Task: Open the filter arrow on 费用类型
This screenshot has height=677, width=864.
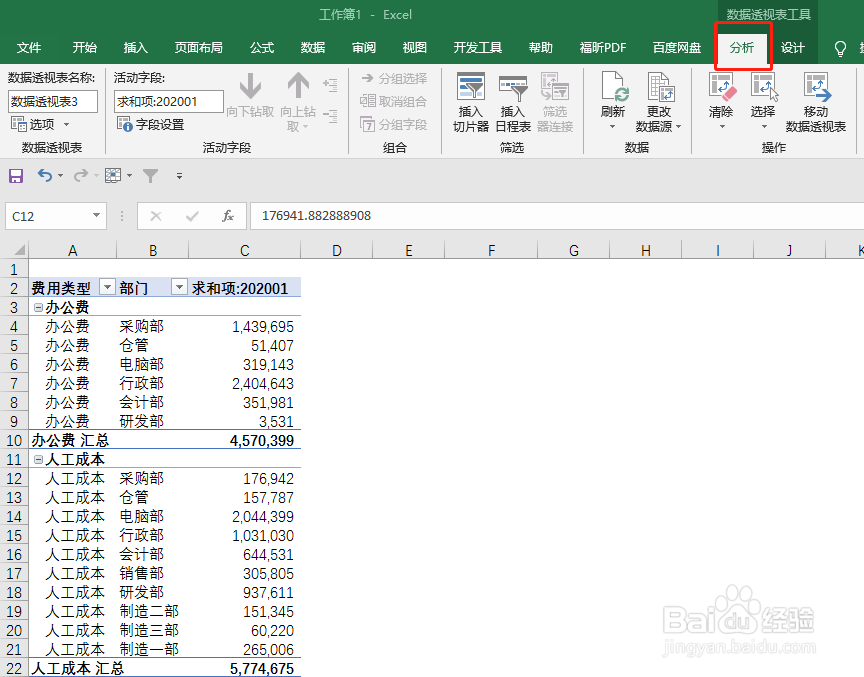Action: 107,287
